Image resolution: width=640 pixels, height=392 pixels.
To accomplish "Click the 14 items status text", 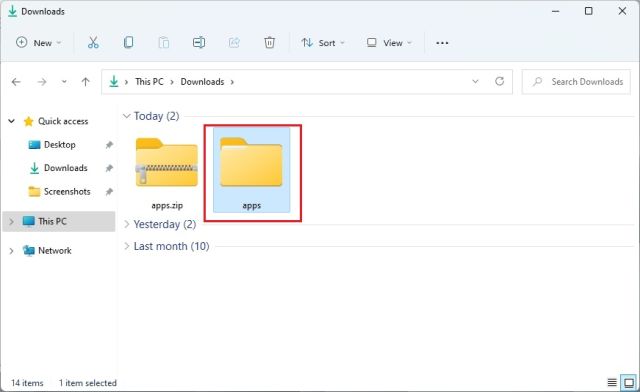I will [x=27, y=383].
